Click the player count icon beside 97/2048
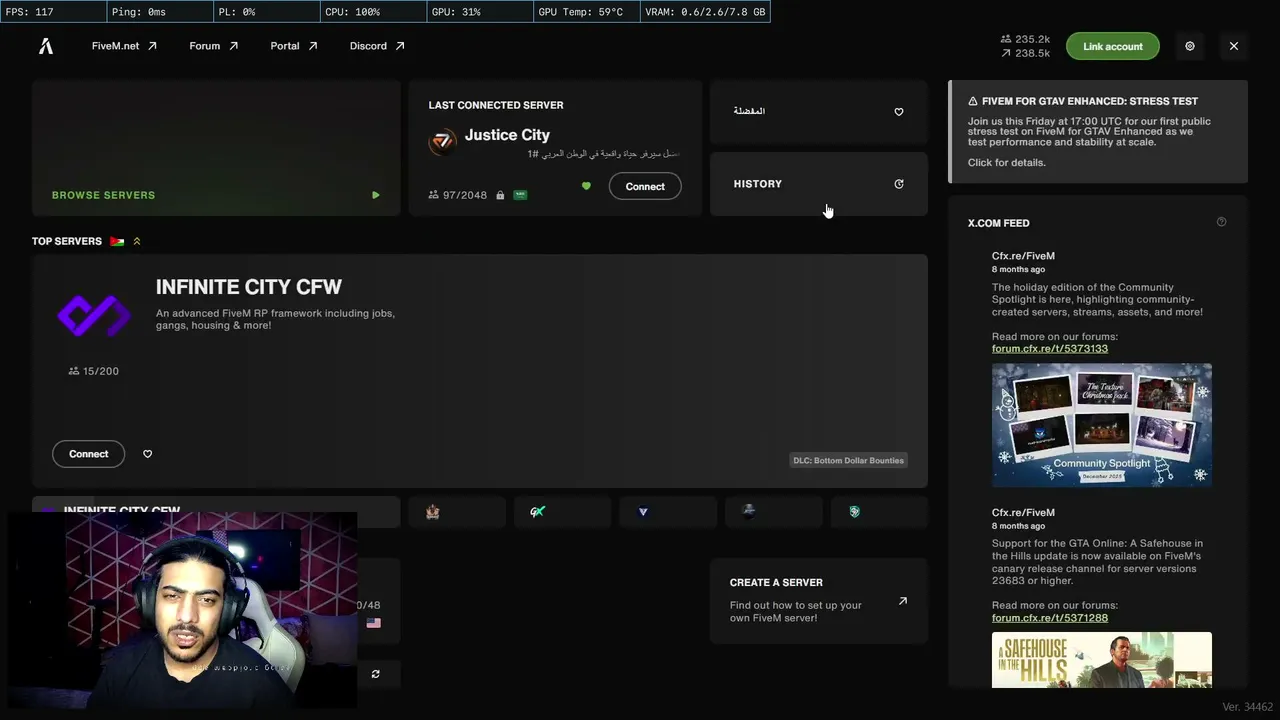 (x=434, y=195)
